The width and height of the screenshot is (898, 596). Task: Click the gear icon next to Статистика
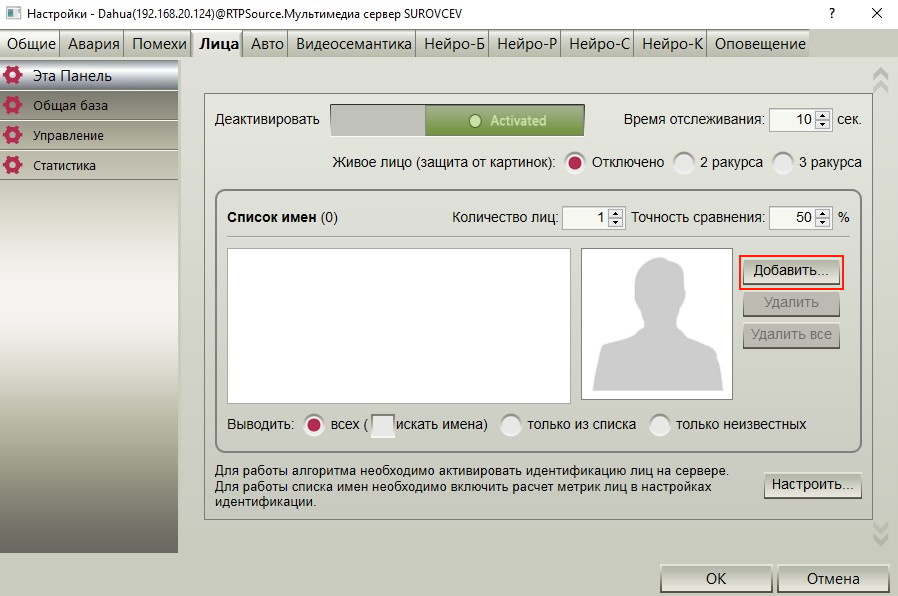pos(12,165)
